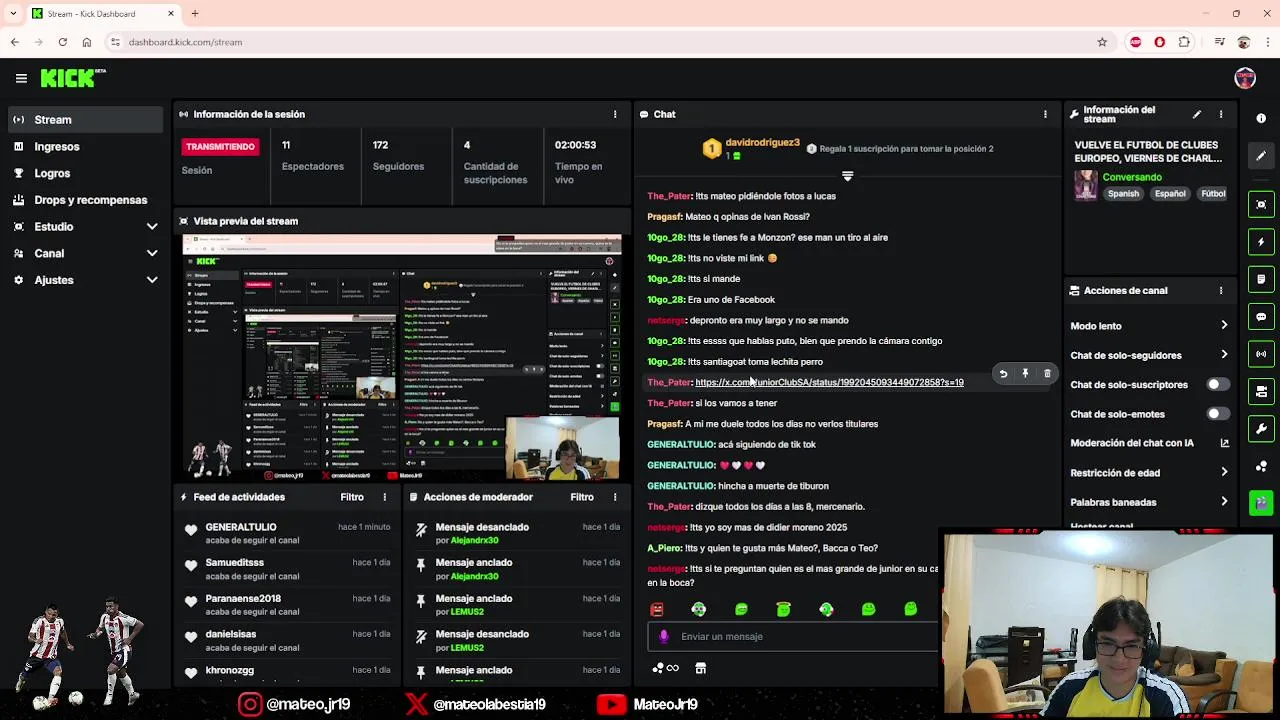Open the hamburger navigation menu
Viewport: 1280px width, 720px height.
click(21, 78)
